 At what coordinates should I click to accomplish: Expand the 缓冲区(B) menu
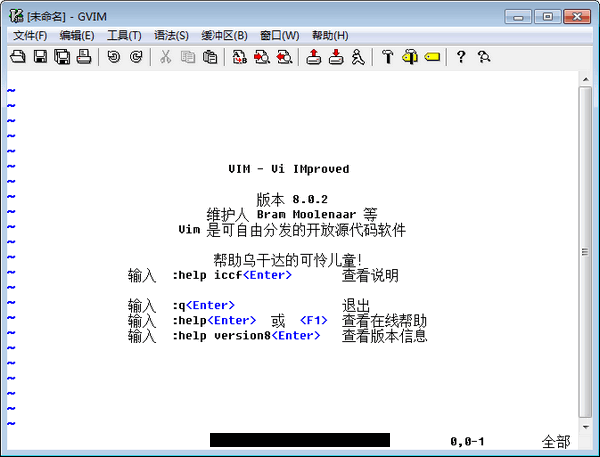[224, 35]
